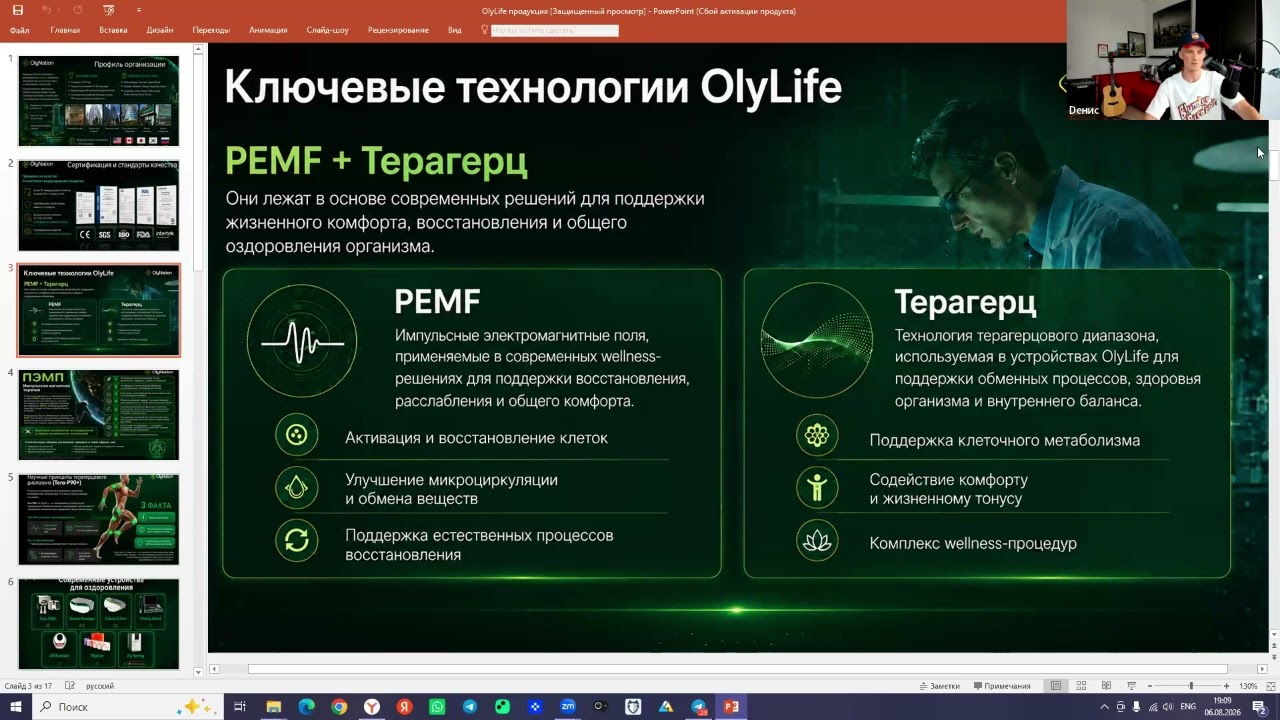This screenshot has width=1280, height=720.
Task: Switch to the Вставка ribbon tab
Action: click(113, 30)
